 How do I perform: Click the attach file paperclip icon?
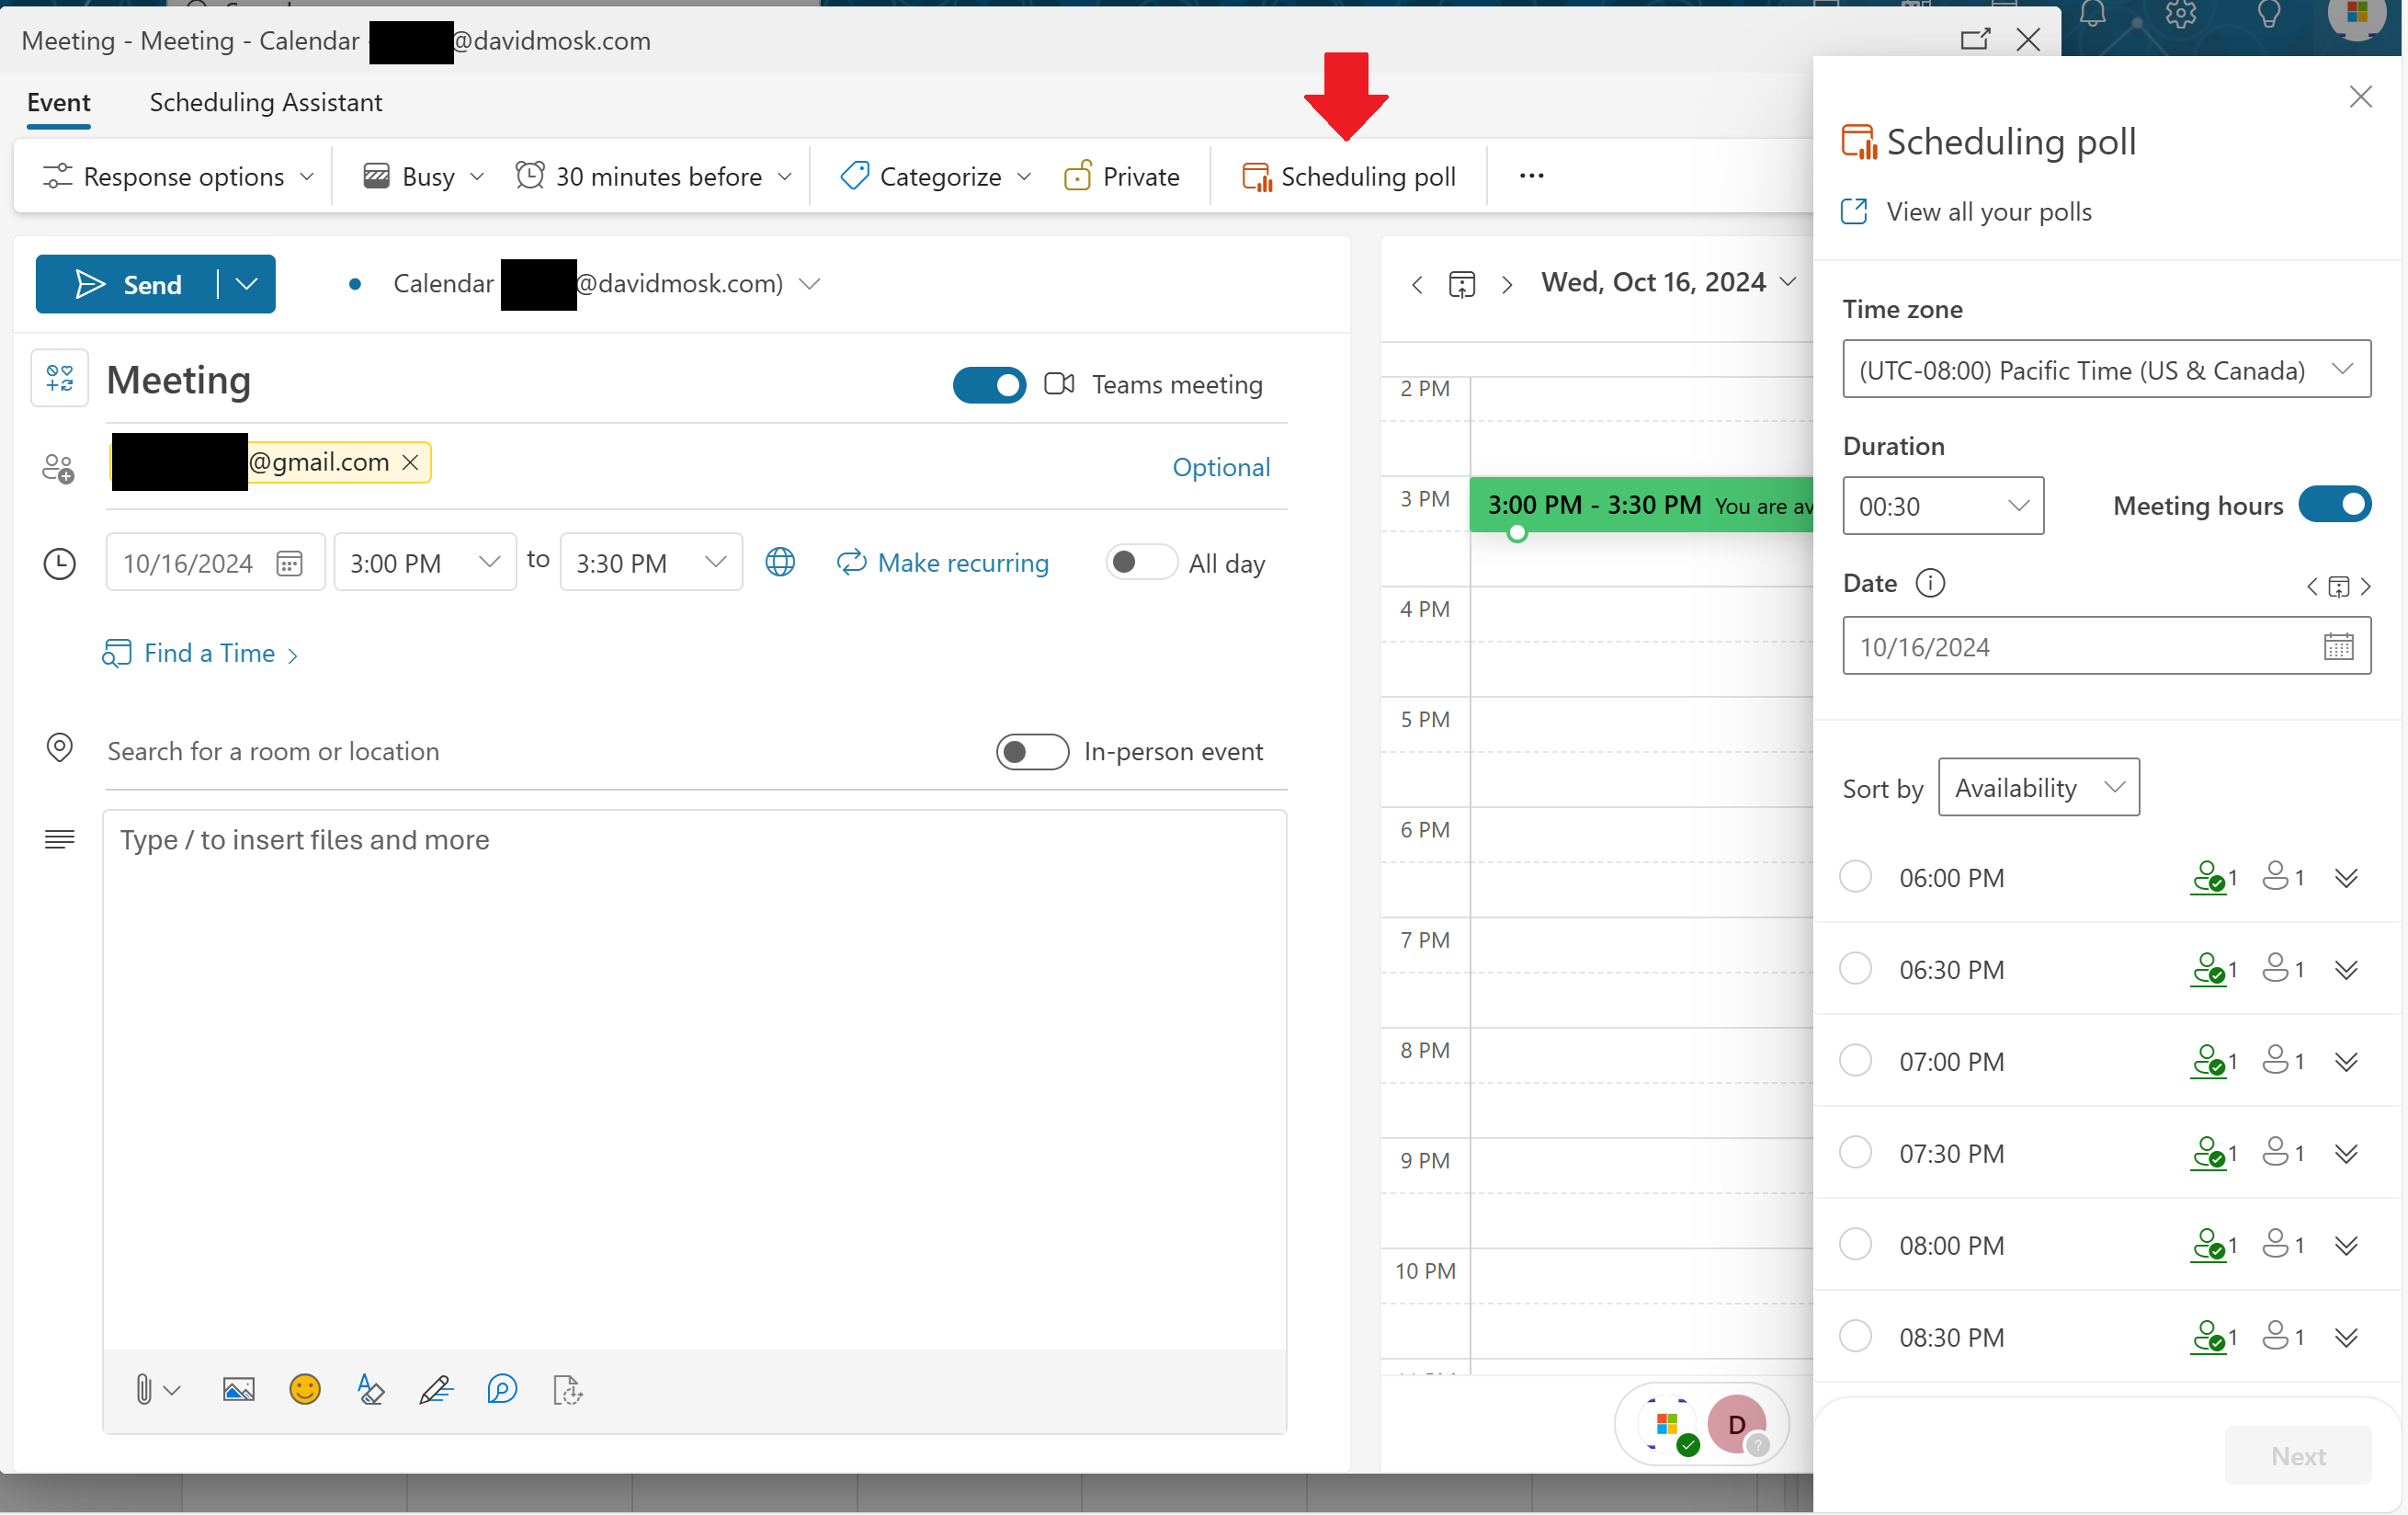click(x=143, y=1389)
